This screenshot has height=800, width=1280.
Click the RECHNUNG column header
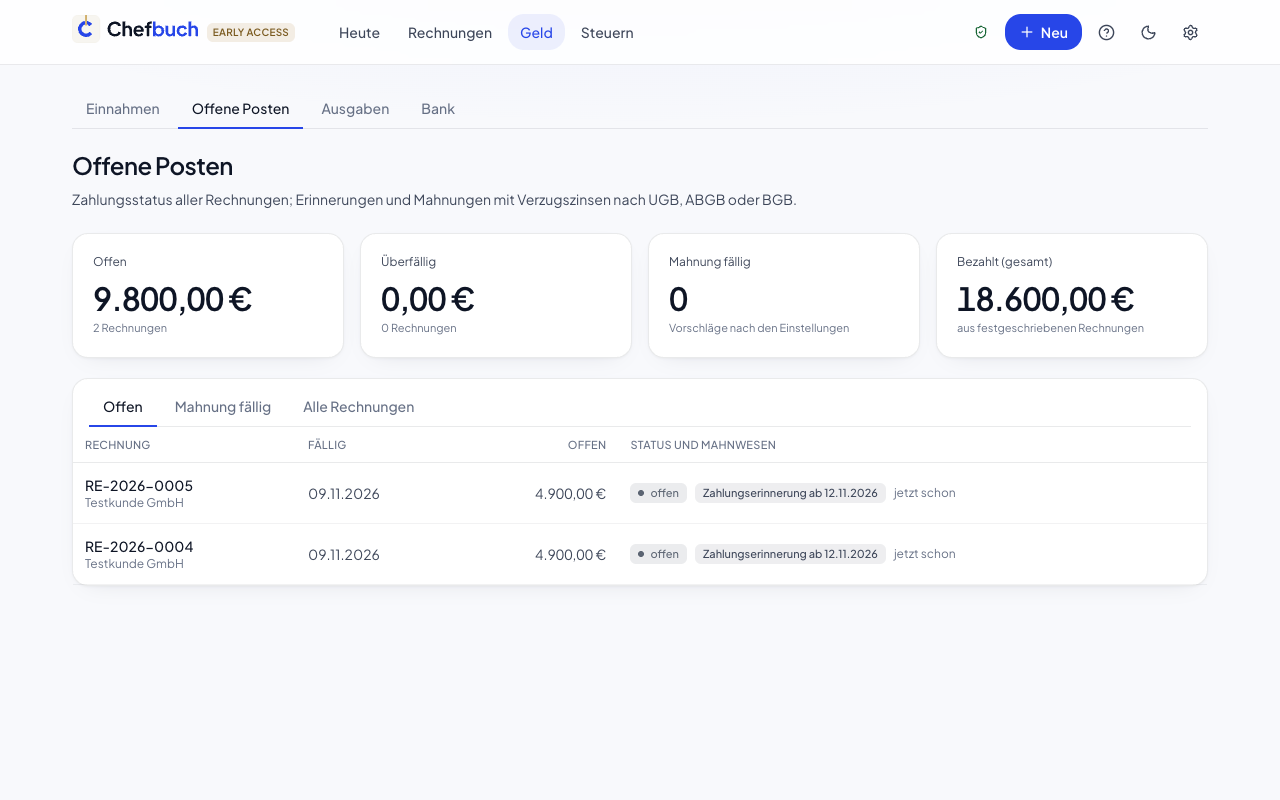coord(118,445)
